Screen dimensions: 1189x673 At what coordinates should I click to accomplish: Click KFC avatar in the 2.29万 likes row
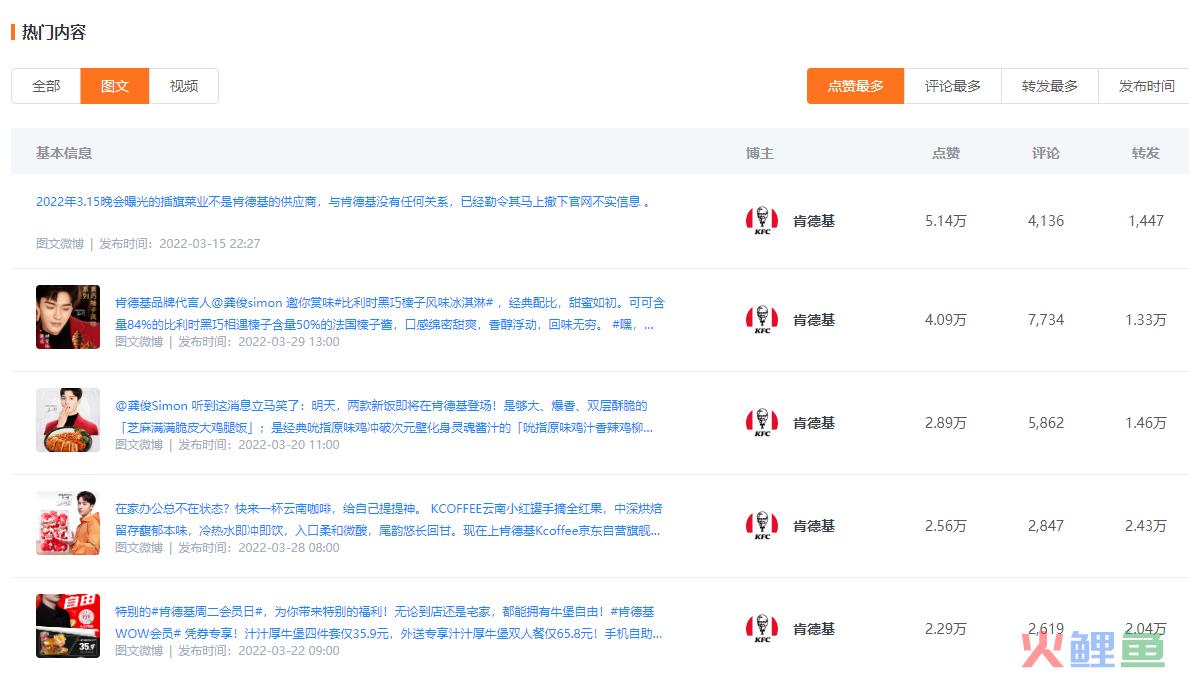761,629
